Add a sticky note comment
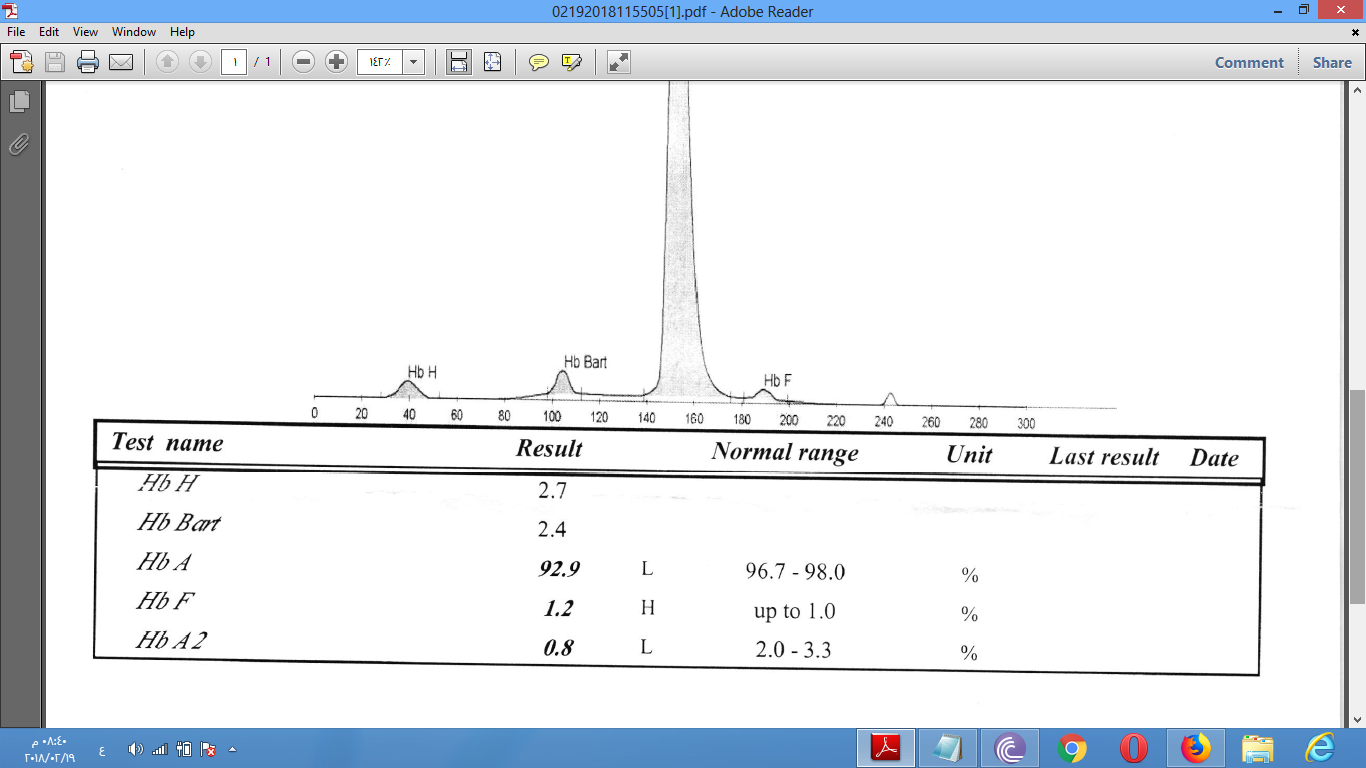This screenshot has height=768, width=1366. [539, 62]
